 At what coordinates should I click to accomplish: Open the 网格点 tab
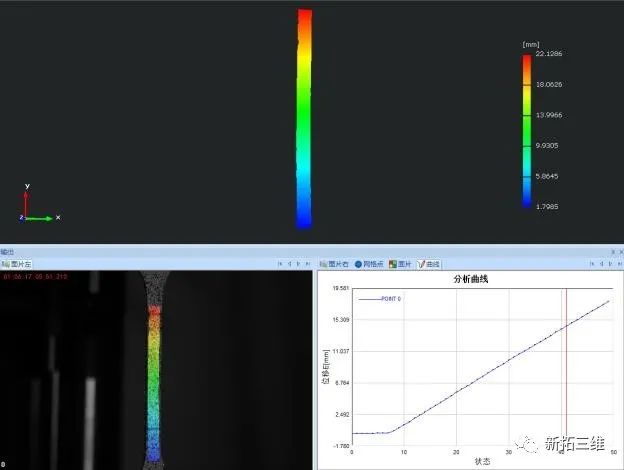[x=369, y=264]
